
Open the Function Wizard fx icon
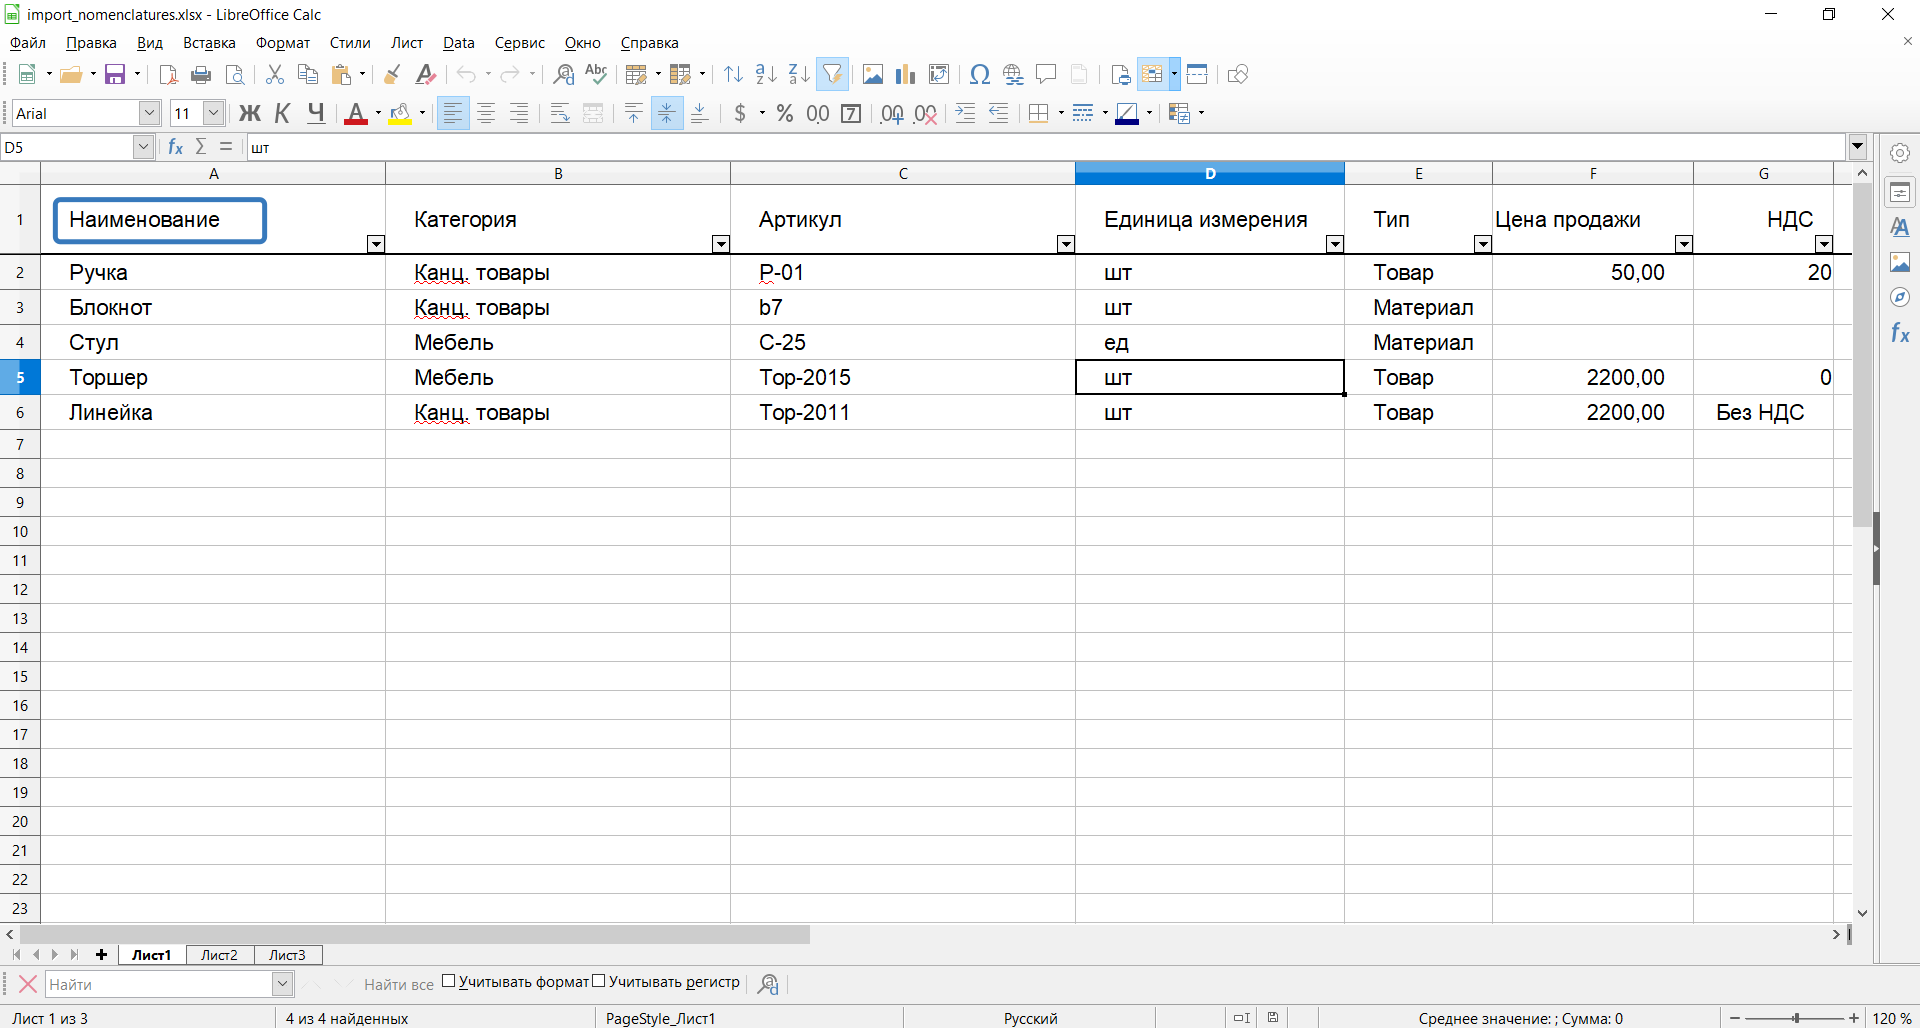[x=176, y=147]
